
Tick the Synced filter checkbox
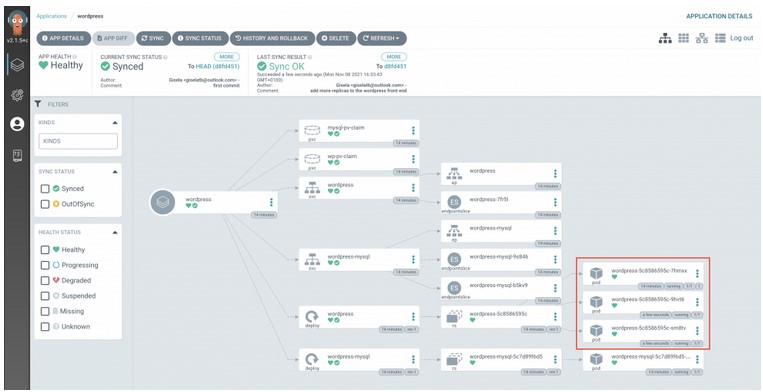point(45,189)
